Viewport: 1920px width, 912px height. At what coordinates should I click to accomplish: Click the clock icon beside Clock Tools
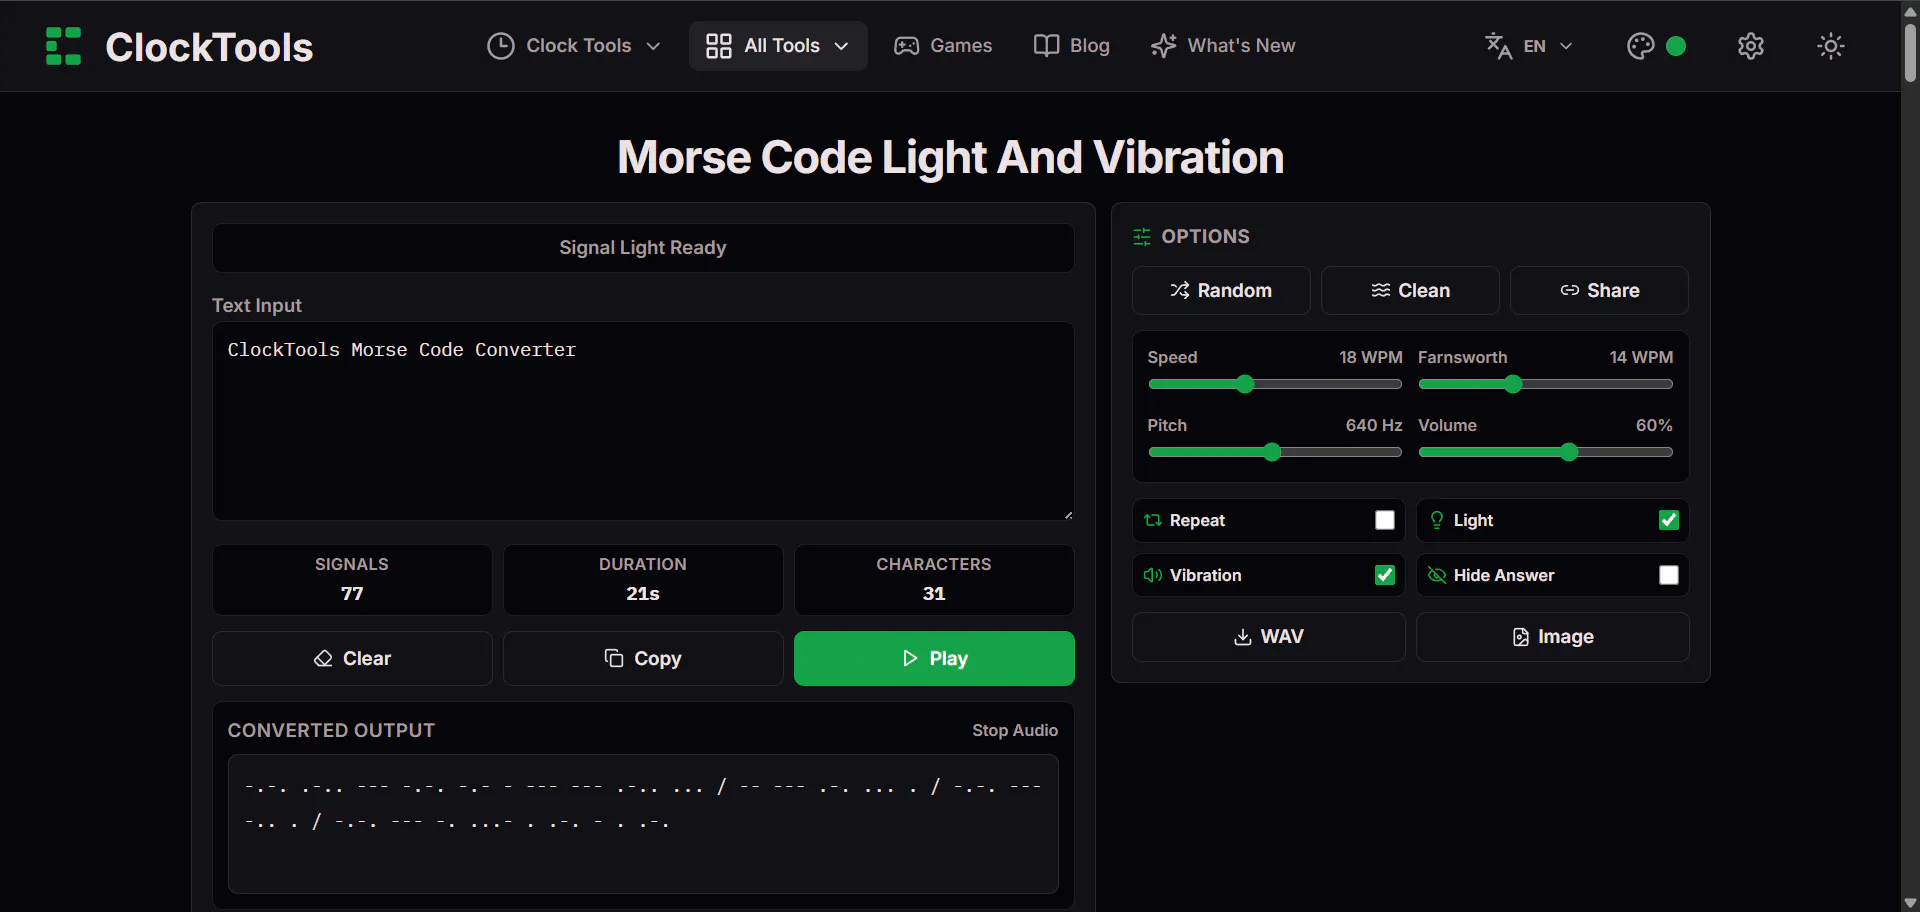pyautogui.click(x=500, y=46)
